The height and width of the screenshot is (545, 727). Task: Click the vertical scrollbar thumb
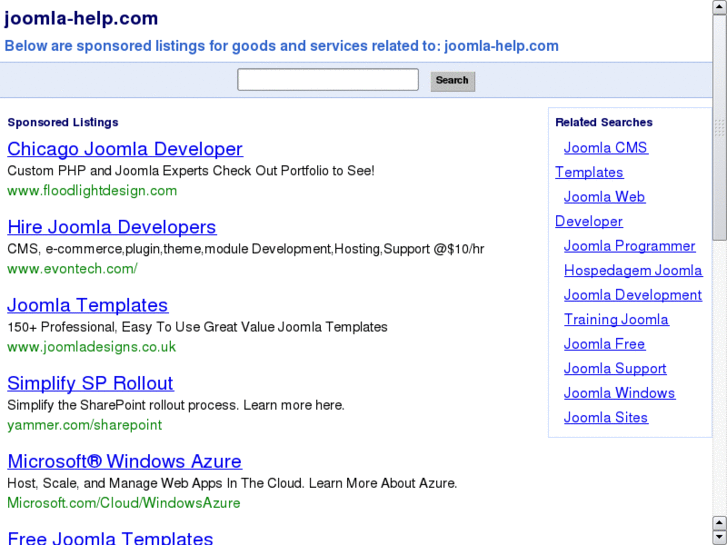(719, 128)
